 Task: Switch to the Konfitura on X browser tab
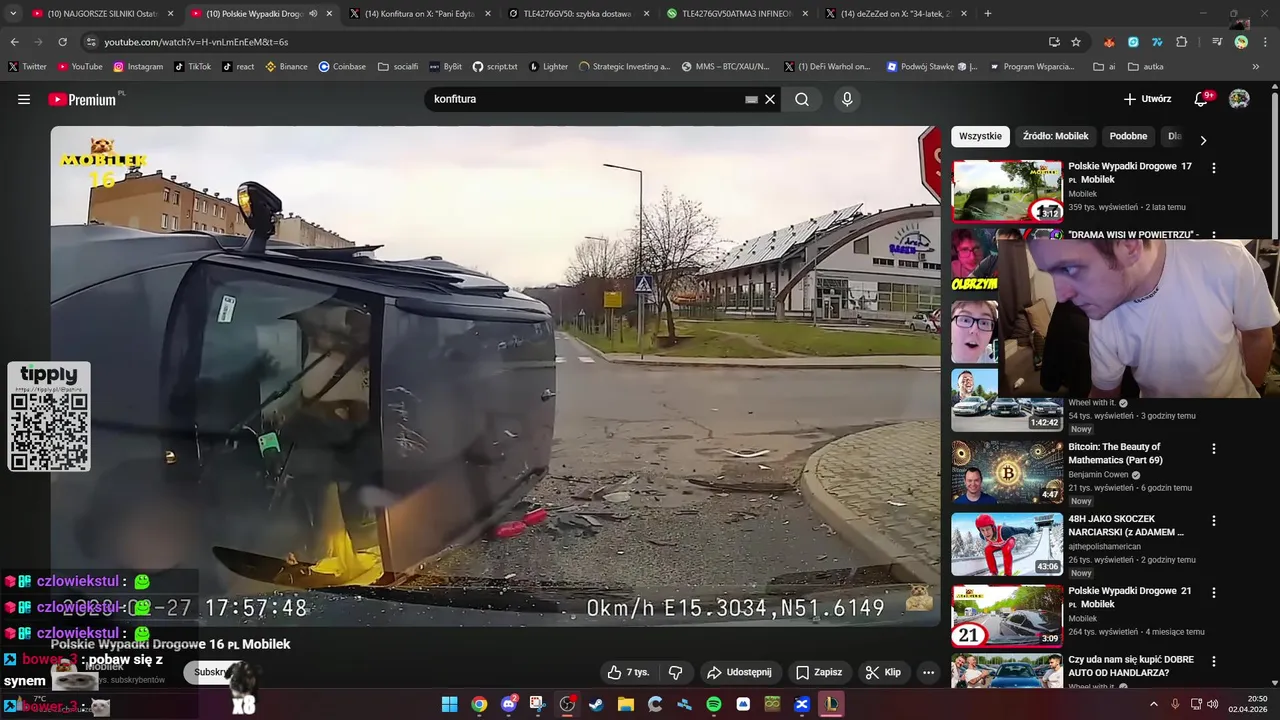tap(420, 14)
